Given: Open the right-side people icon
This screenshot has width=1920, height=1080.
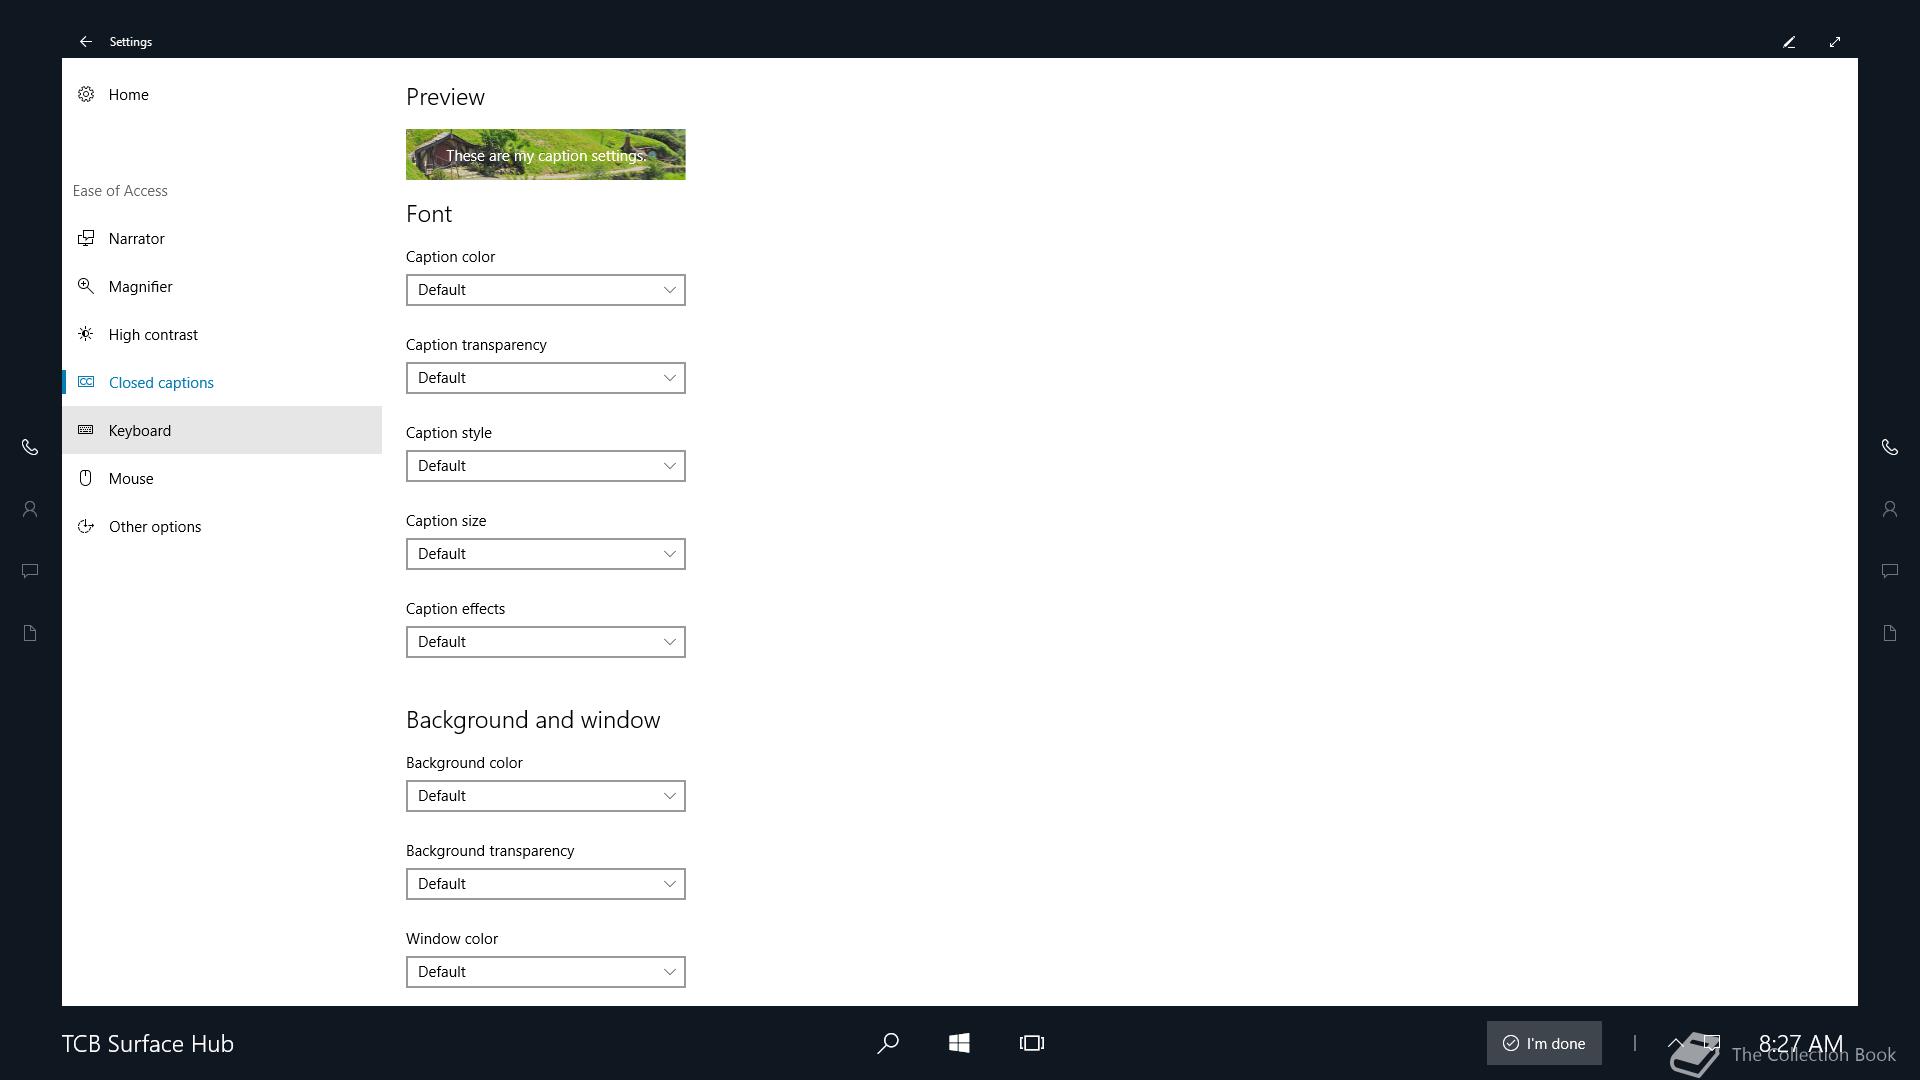Looking at the screenshot, I should [1890, 509].
